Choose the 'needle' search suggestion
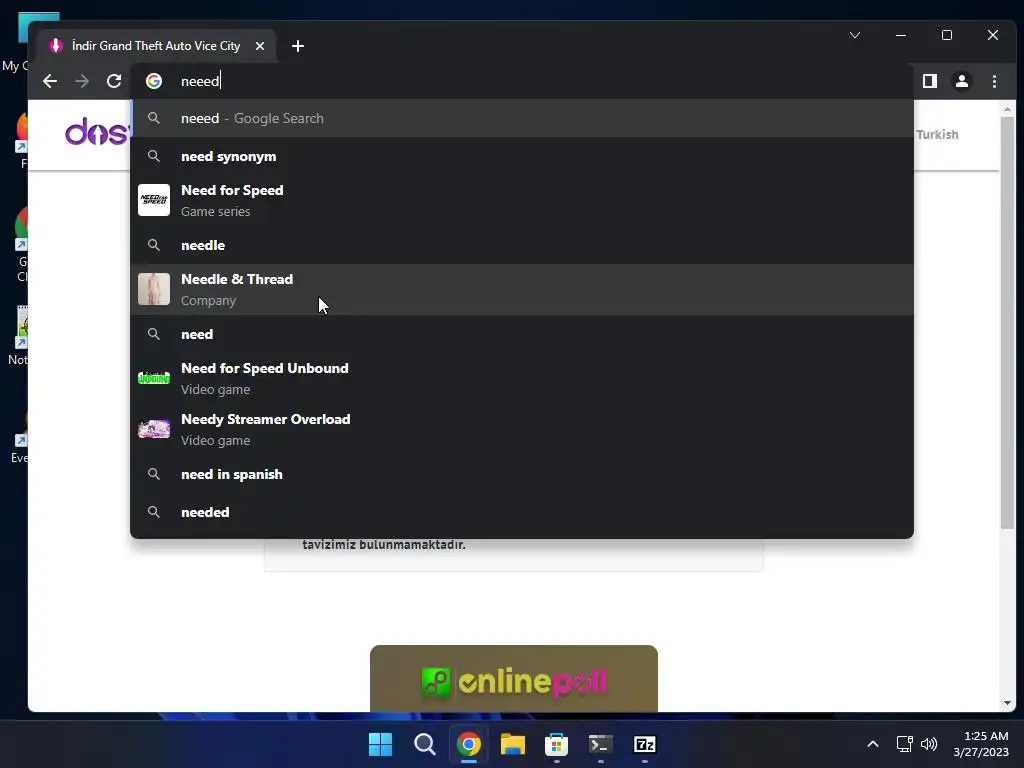1024x768 pixels. click(522, 245)
